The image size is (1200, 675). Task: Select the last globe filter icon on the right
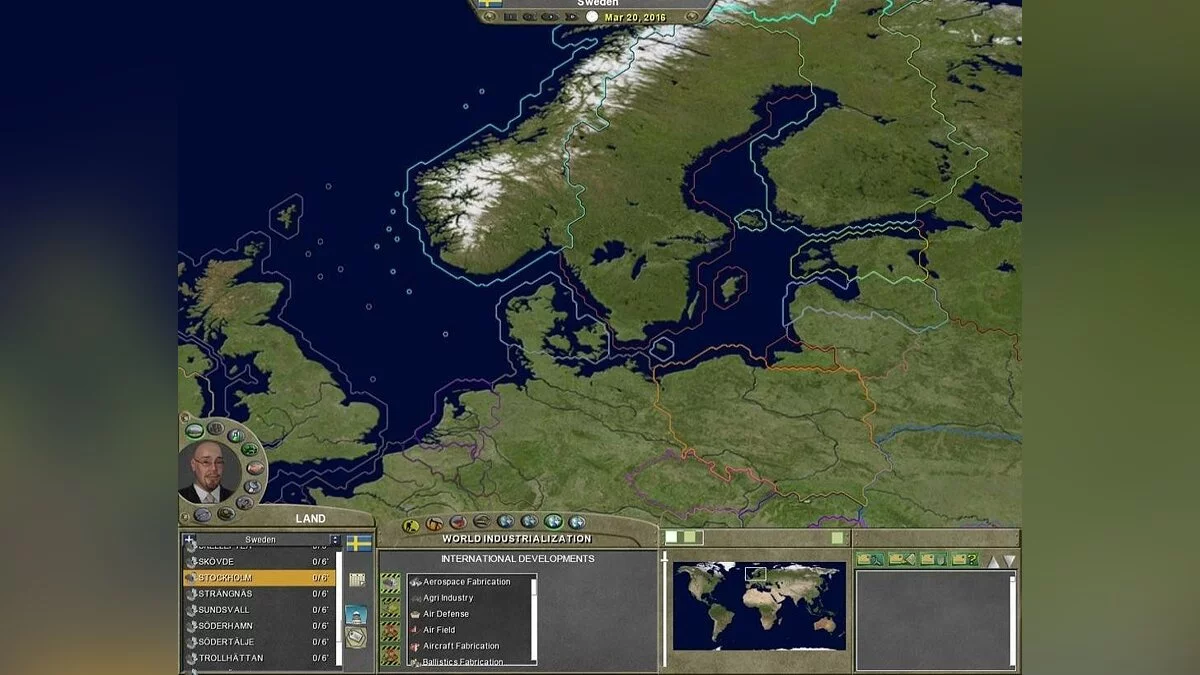(577, 522)
